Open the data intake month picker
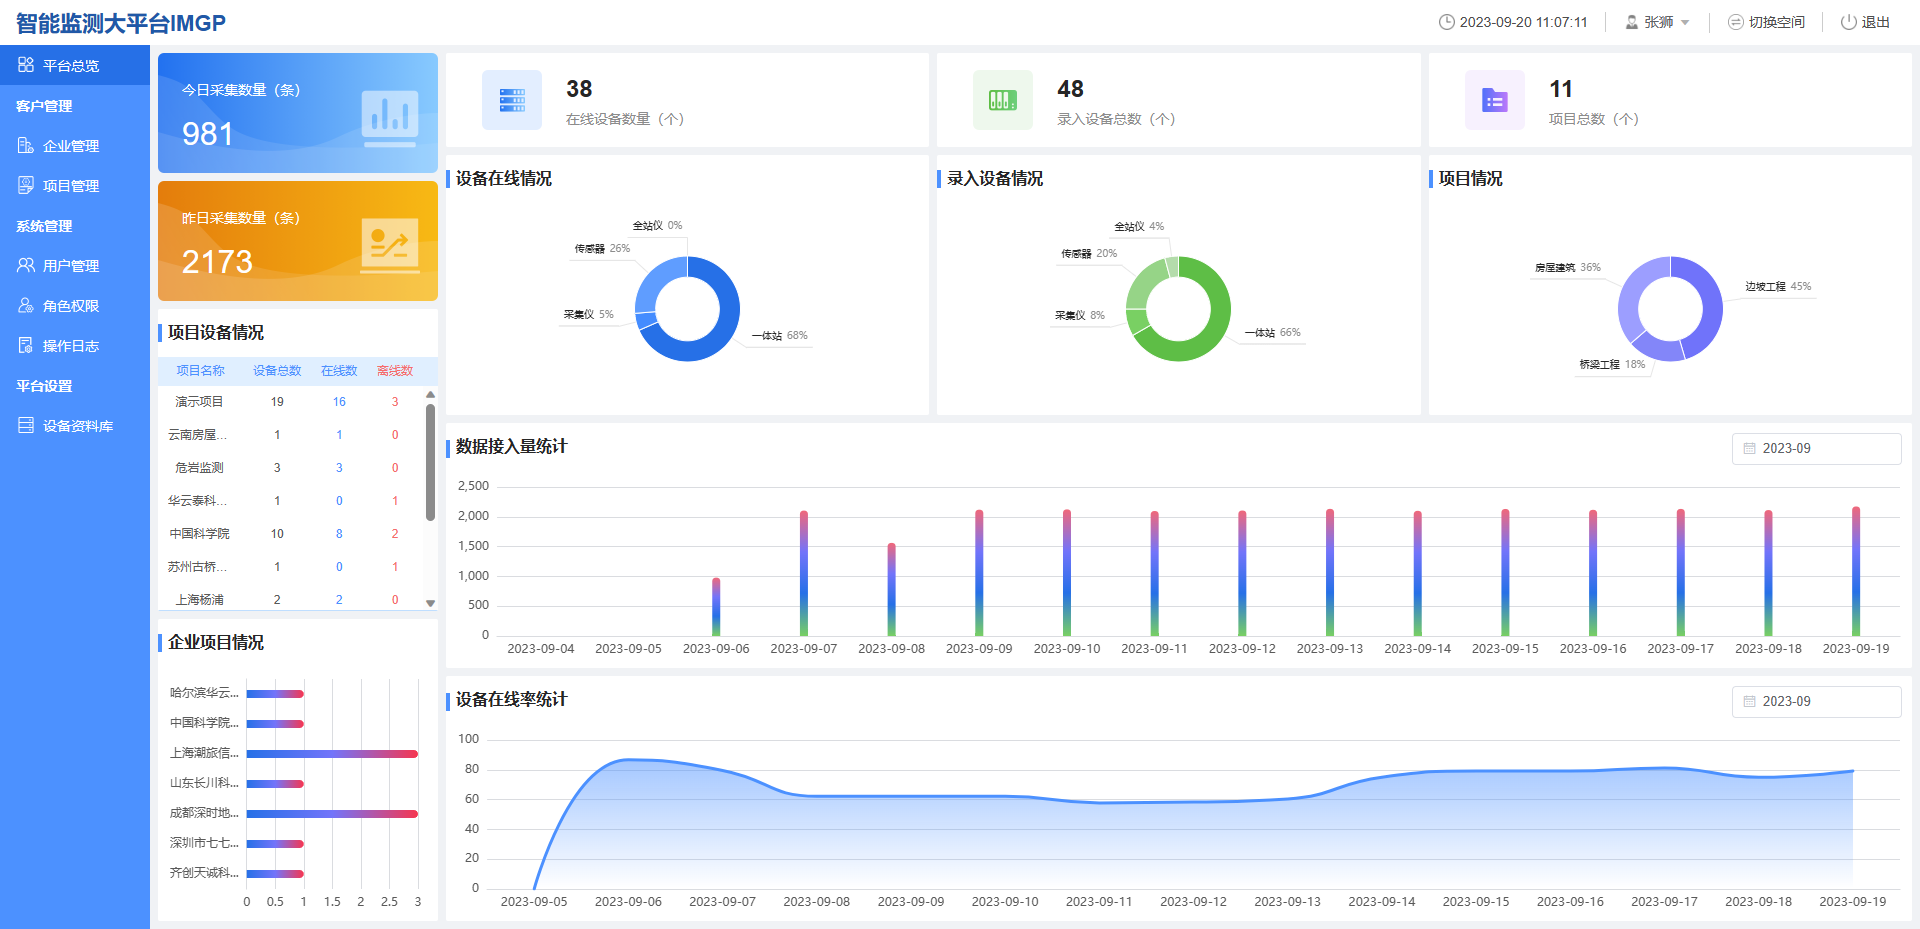The image size is (1920, 929). click(x=1816, y=449)
